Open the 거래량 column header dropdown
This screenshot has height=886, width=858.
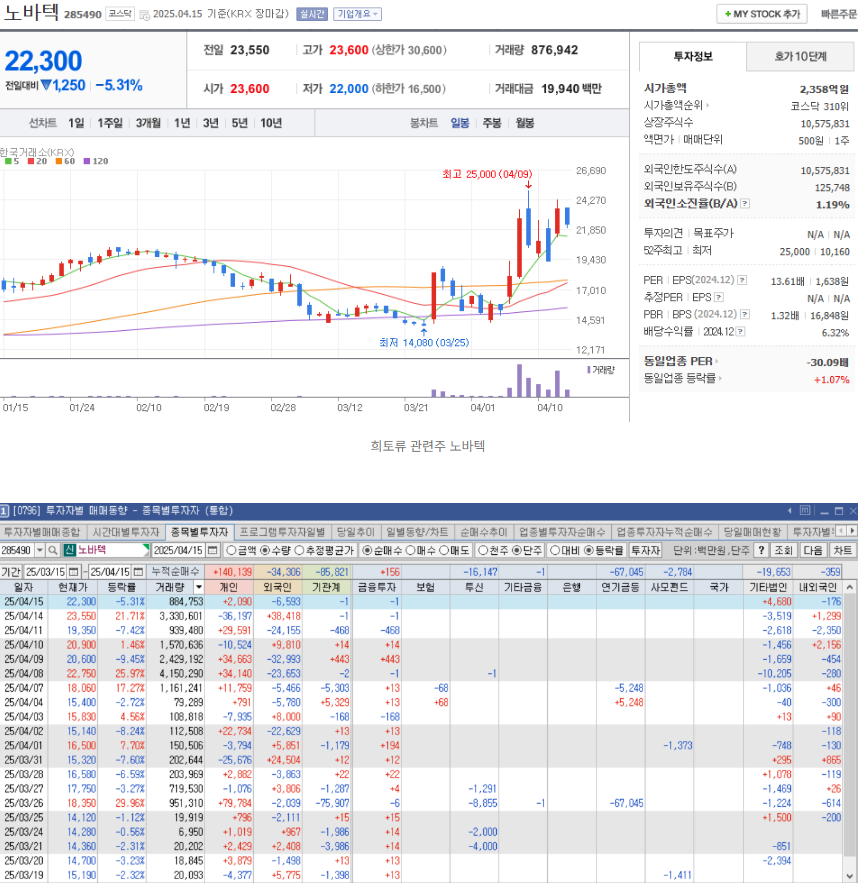[198, 588]
